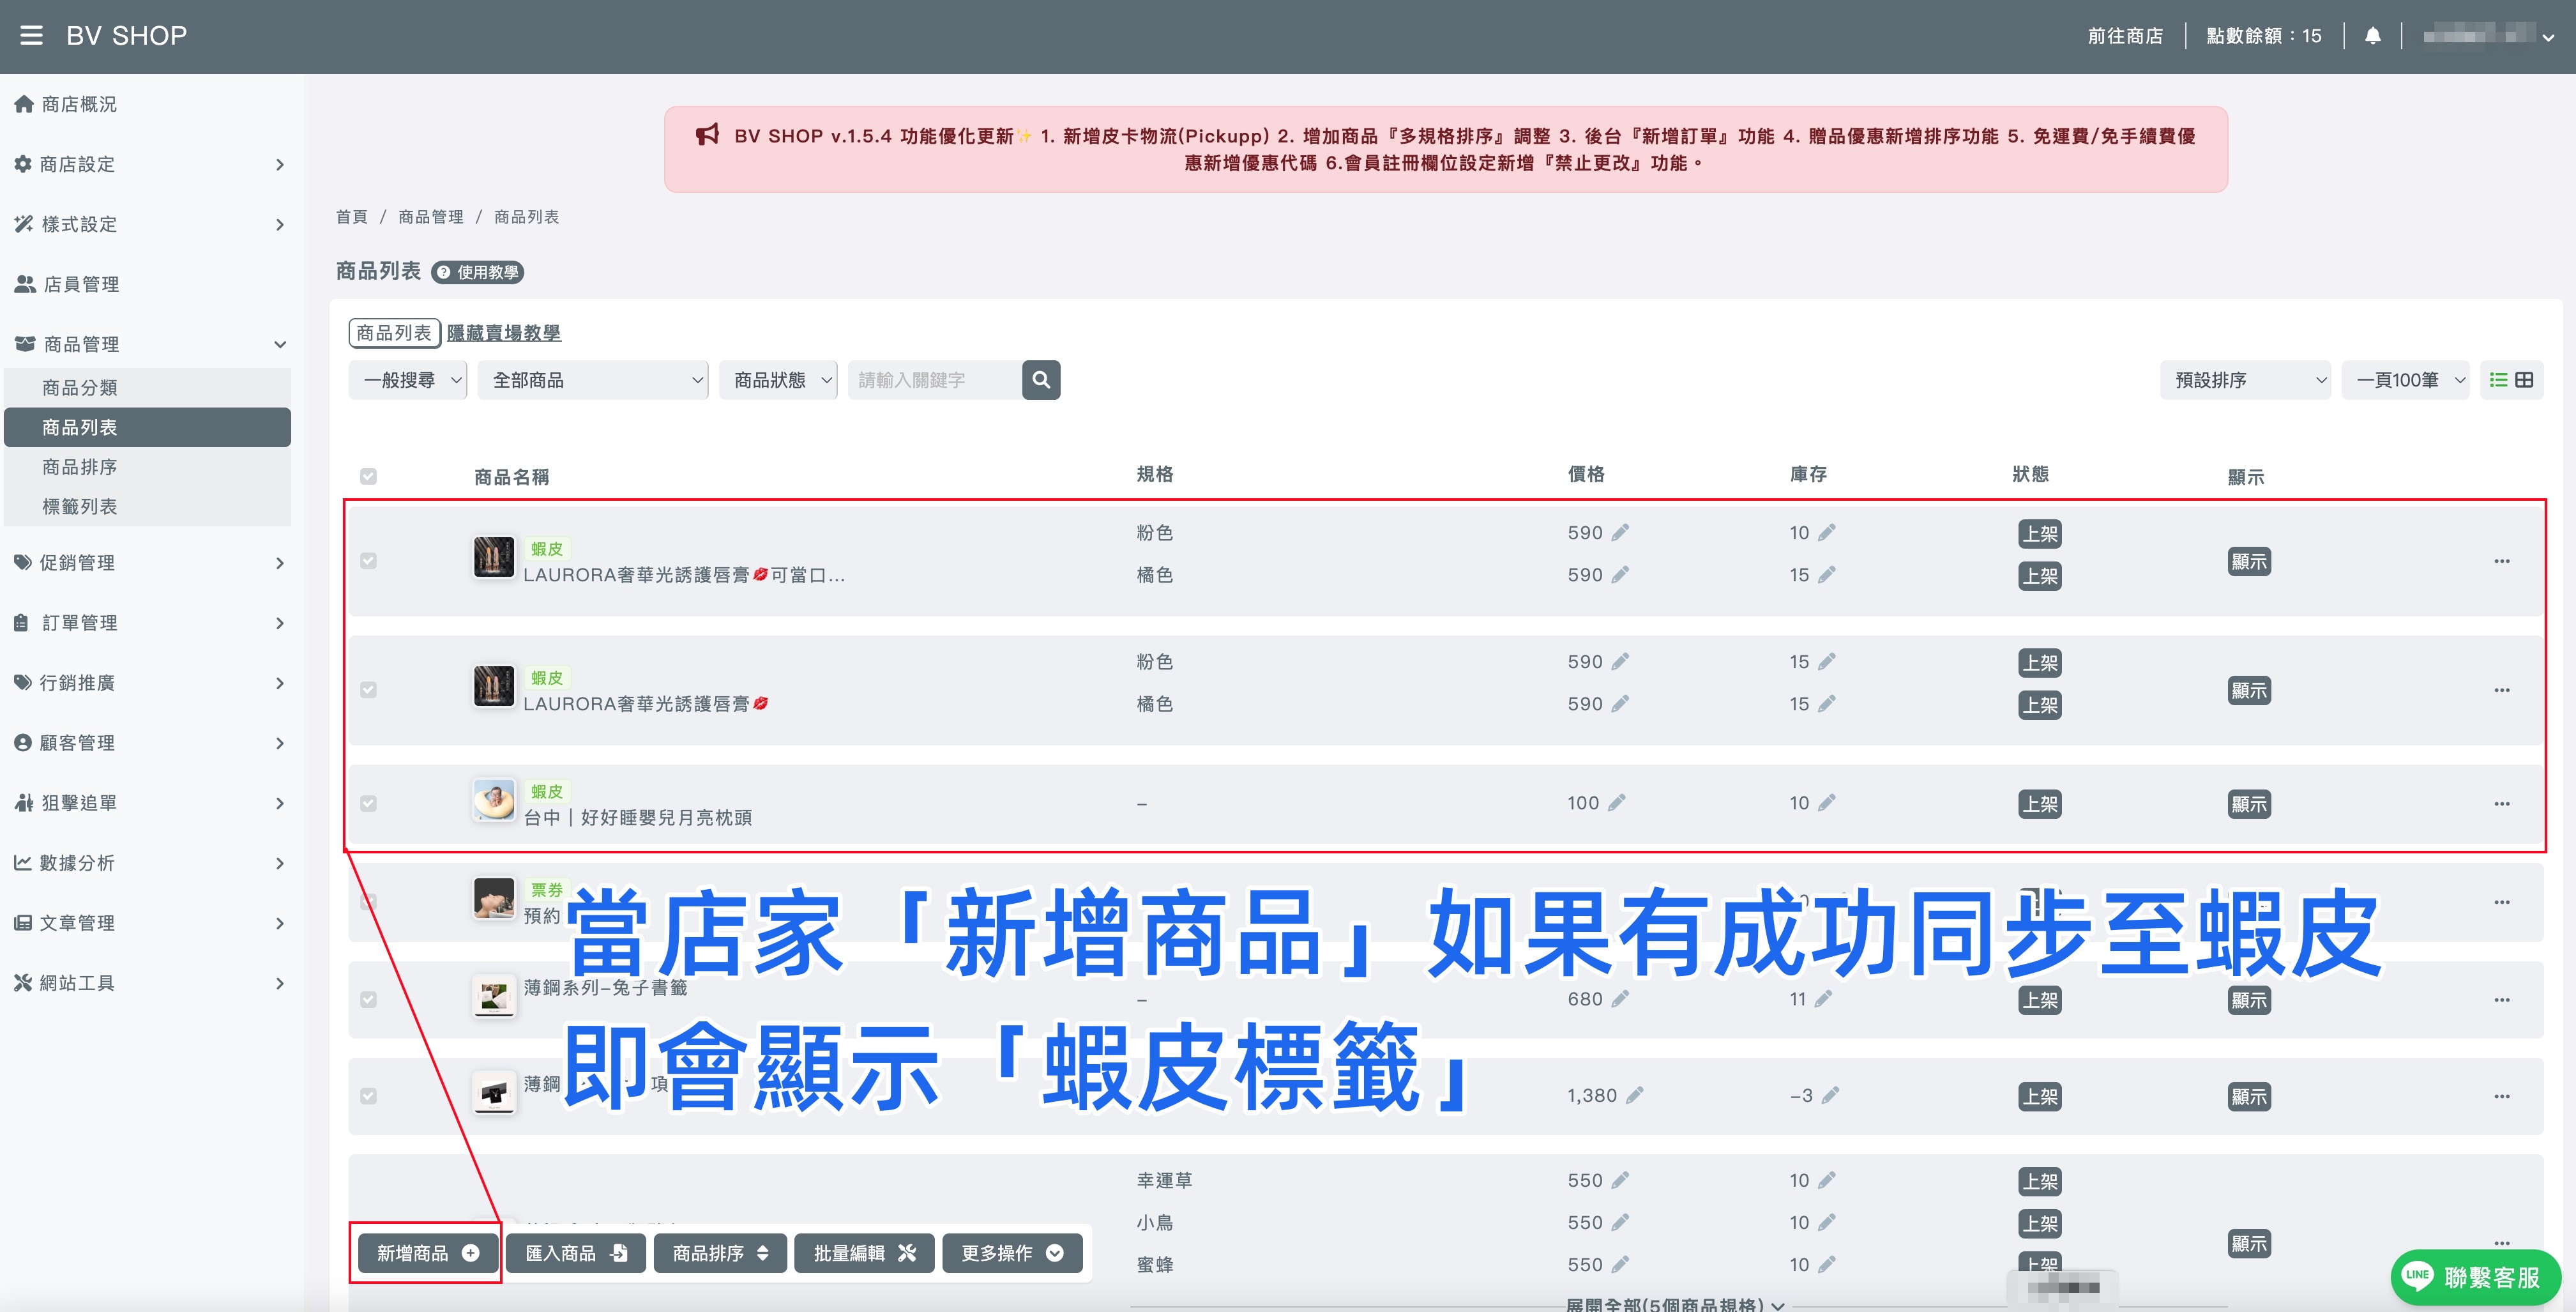Open the 一頁100筆 page size dropdown

(x=2405, y=380)
